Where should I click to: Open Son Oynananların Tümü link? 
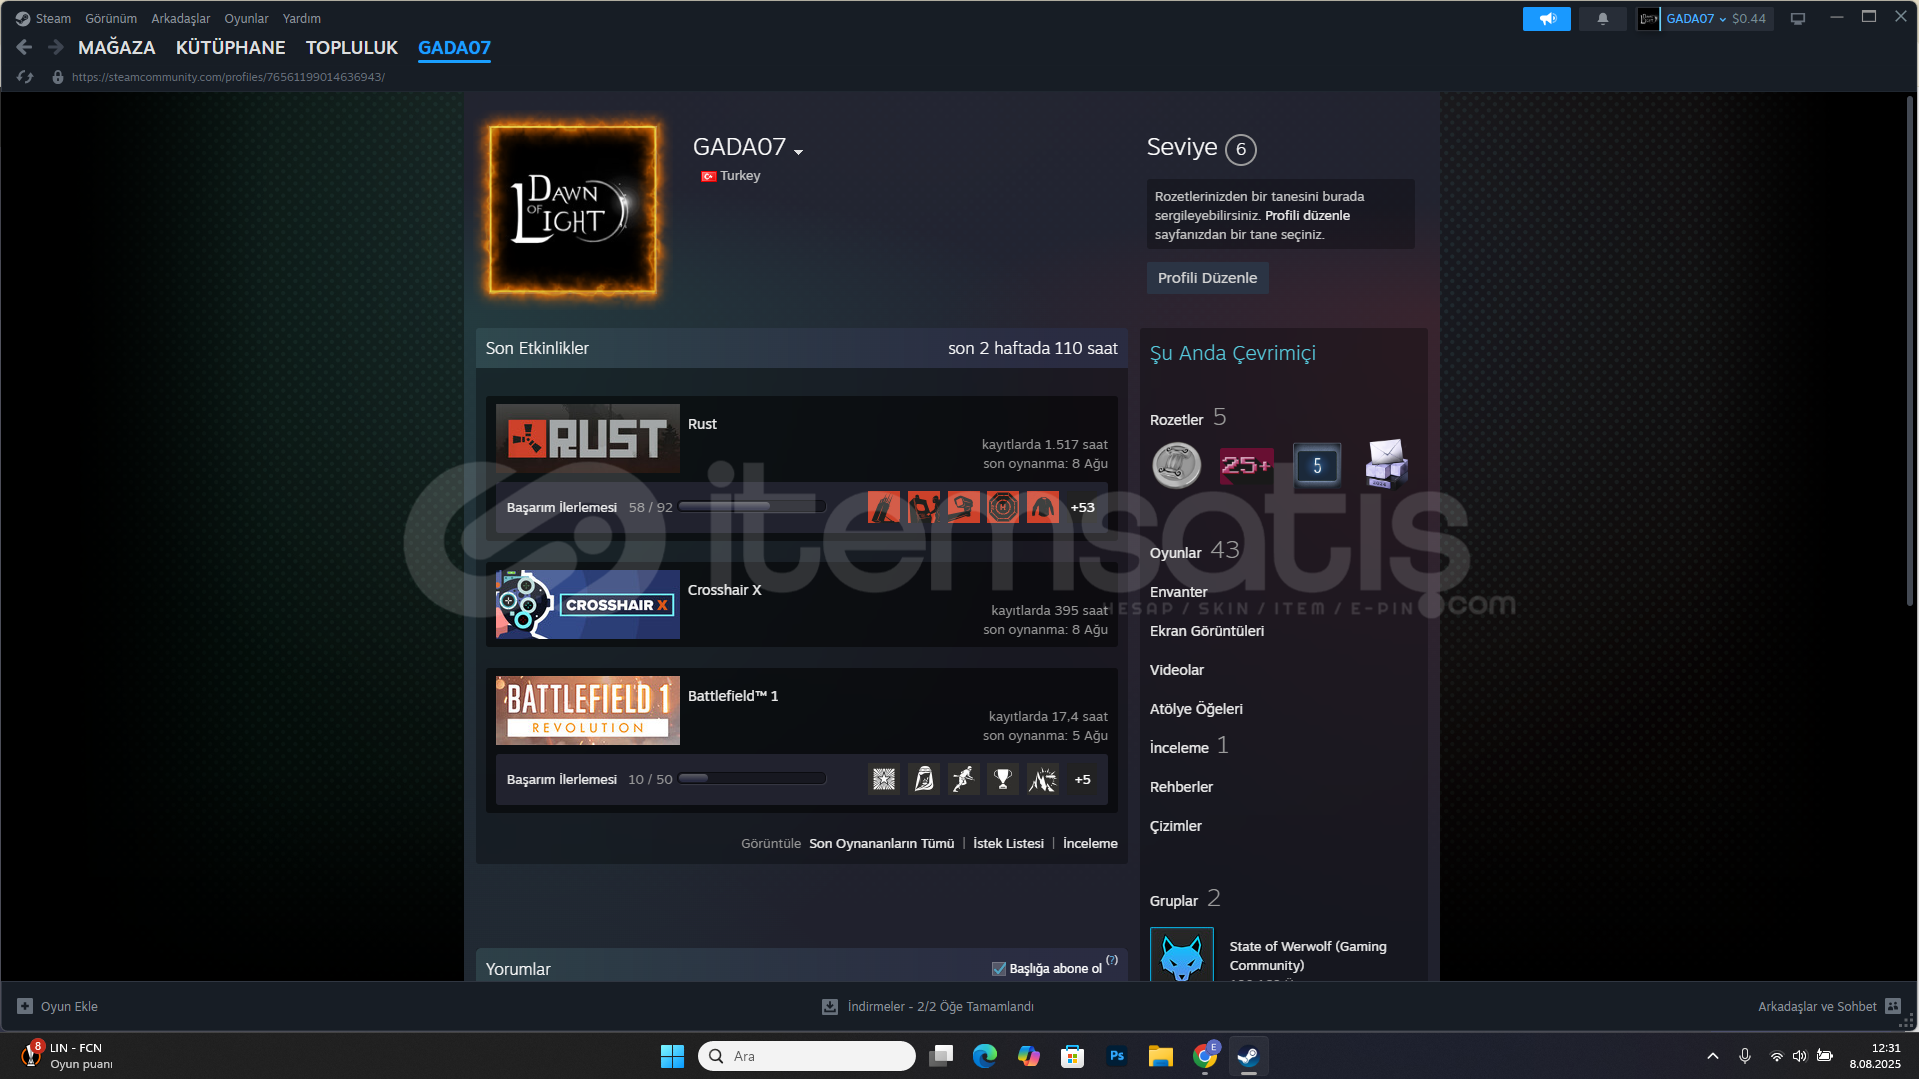(x=881, y=843)
